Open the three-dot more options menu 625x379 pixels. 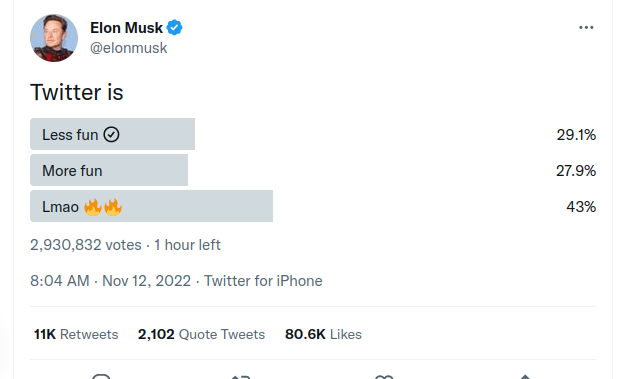click(x=586, y=27)
